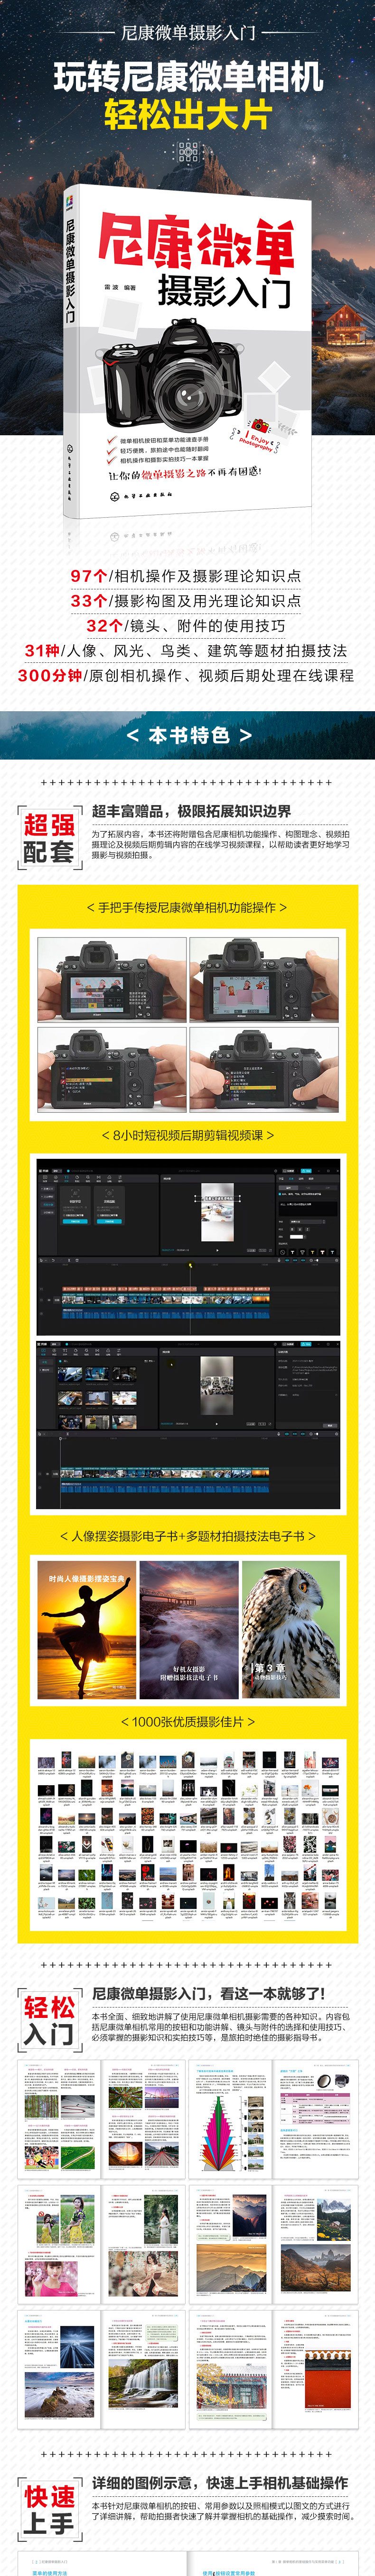Open the seascape long-exposure e-book cover
The width and height of the screenshot is (375, 2576).
point(189,1630)
